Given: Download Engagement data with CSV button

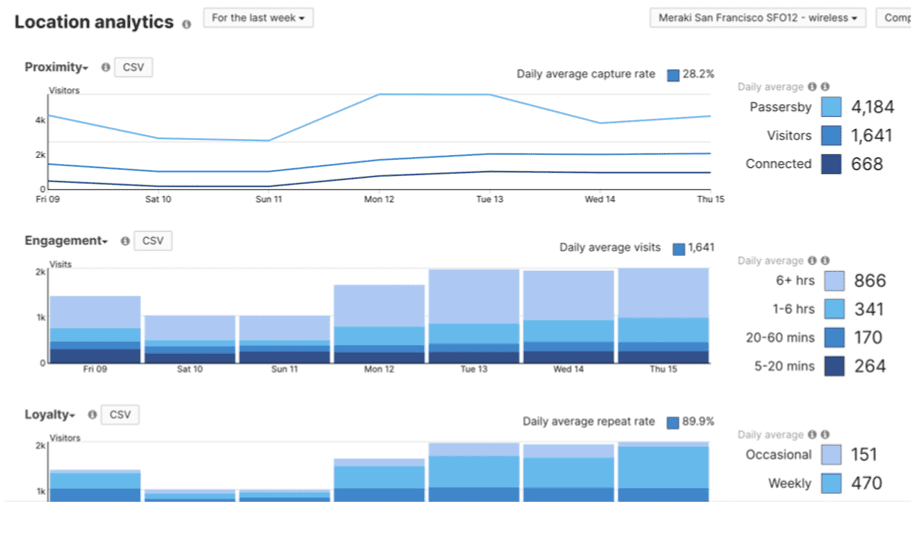Looking at the screenshot, I should [x=153, y=241].
